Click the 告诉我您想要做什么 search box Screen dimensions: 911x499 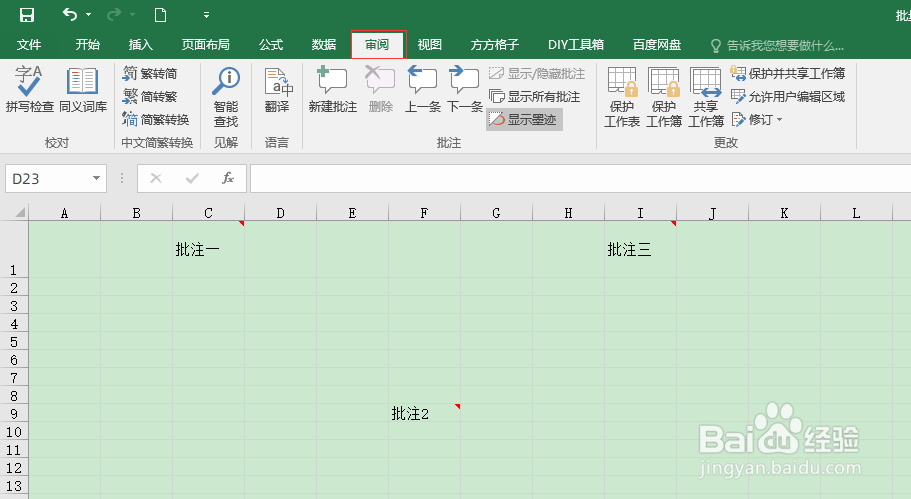click(x=777, y=45)
